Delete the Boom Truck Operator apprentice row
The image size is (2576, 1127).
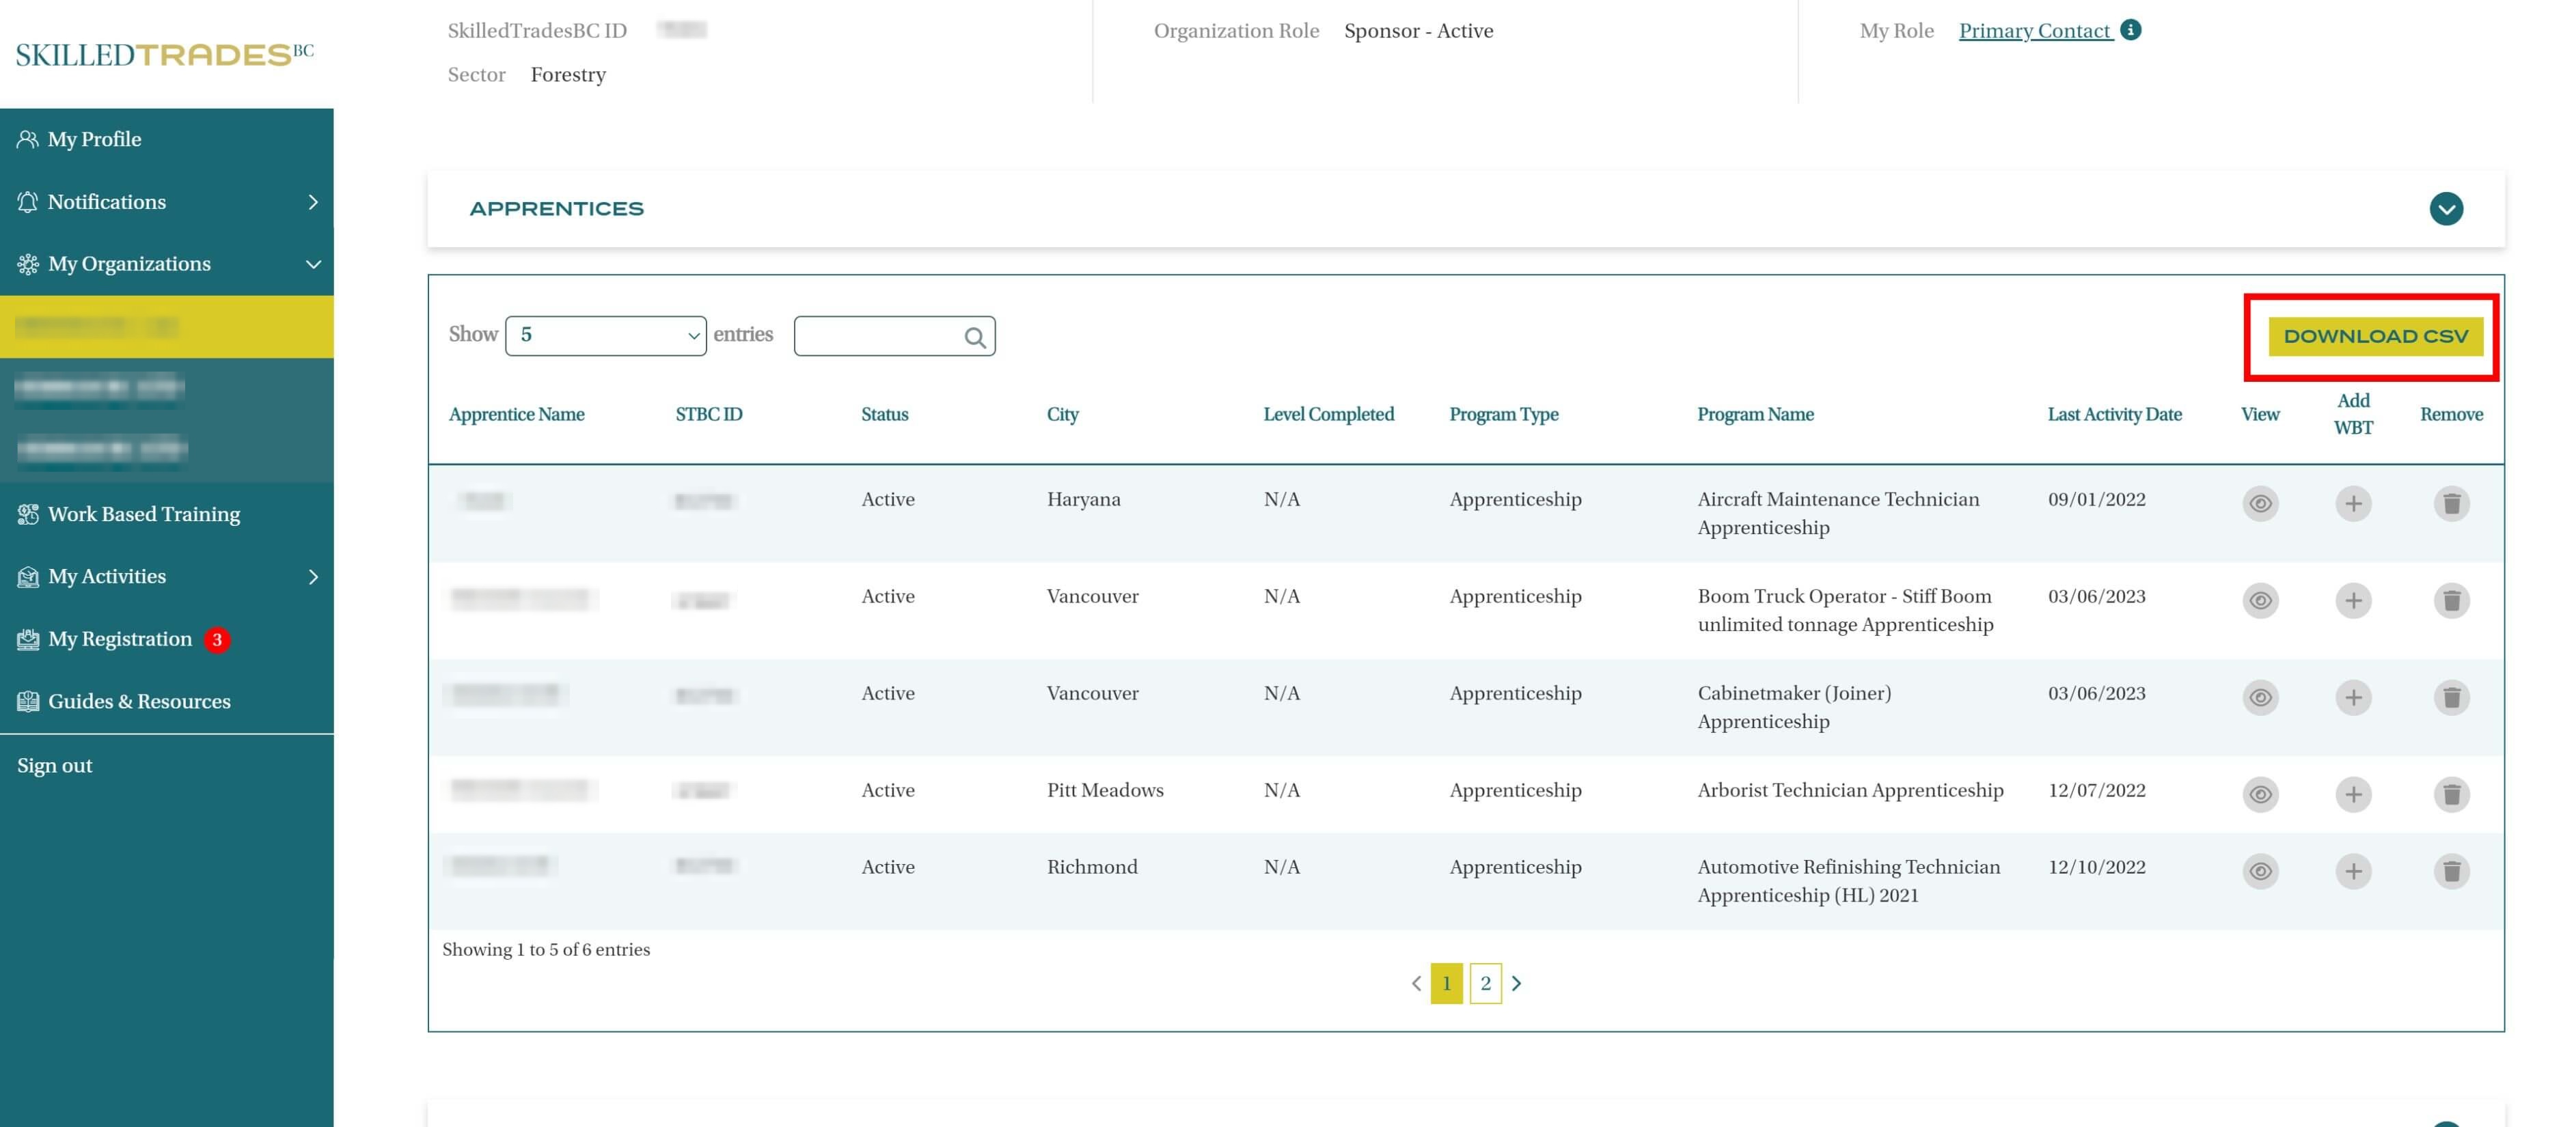point(2450,600)
